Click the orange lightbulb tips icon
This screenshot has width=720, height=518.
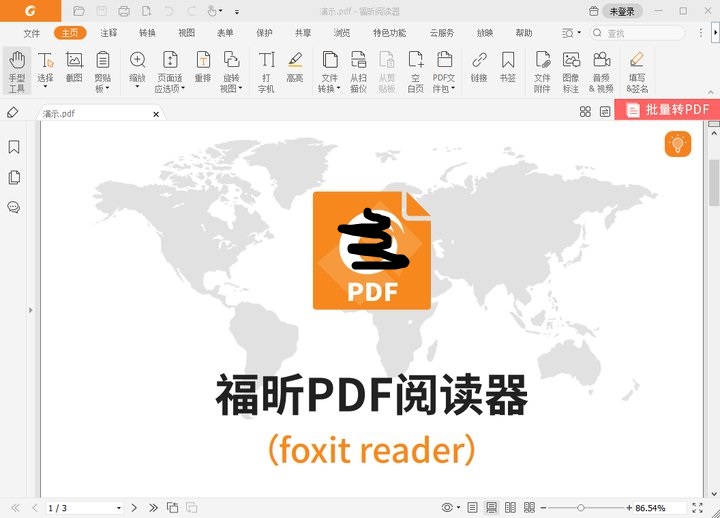click(x=678, y=144)
